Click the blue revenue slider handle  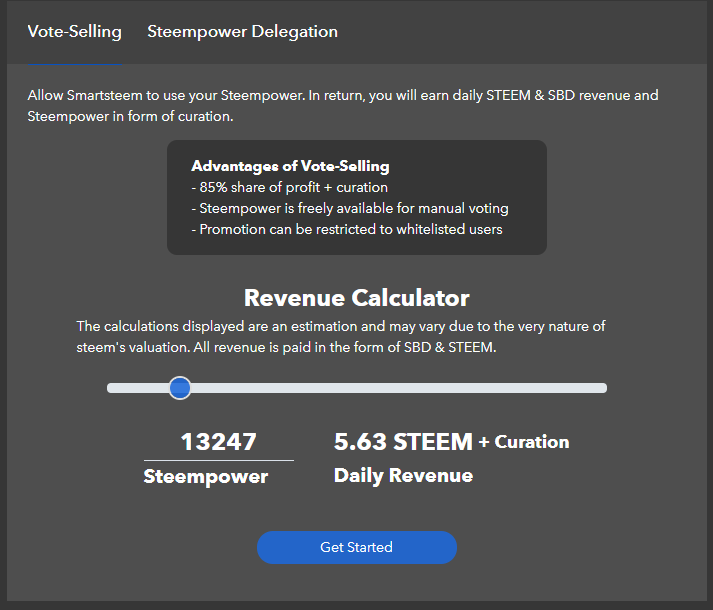[180, 388]
